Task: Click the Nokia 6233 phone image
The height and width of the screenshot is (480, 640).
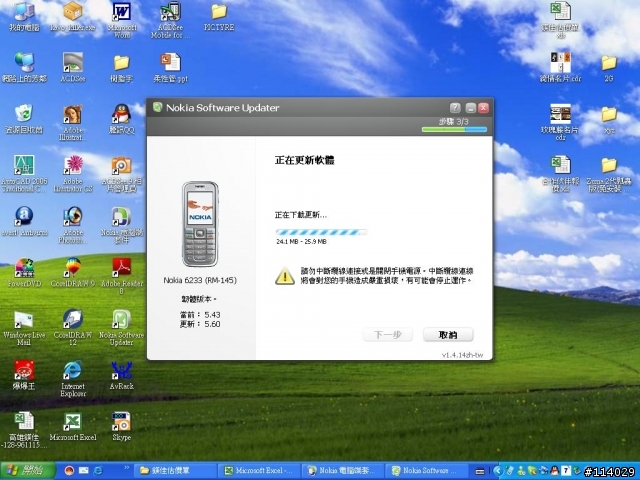Action: pyautogui.click(x=200, y=224)
